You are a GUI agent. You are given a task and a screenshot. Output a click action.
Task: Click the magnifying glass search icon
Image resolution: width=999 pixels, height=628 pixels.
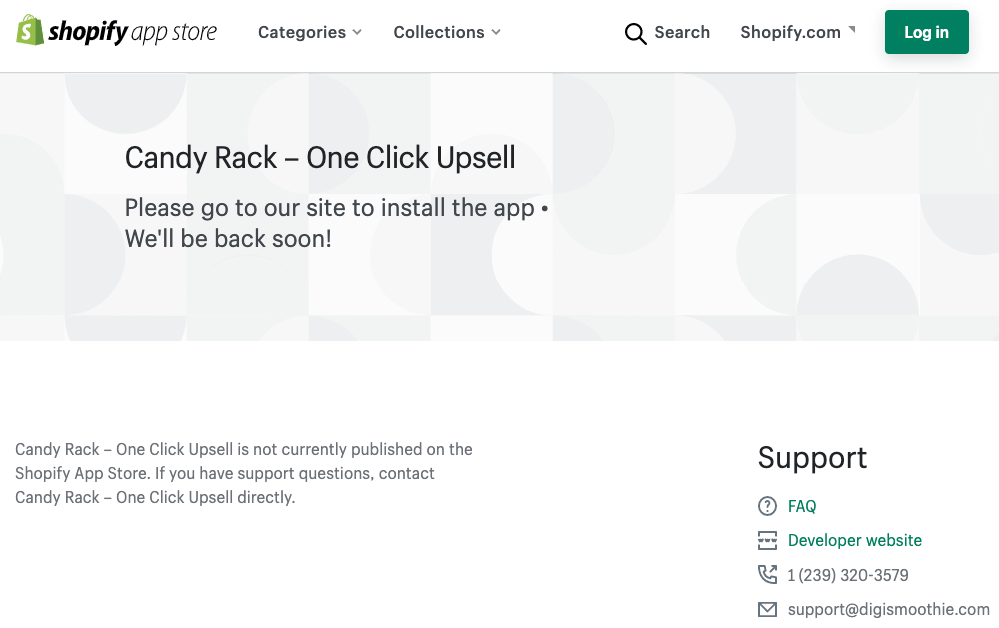(635, 33)
